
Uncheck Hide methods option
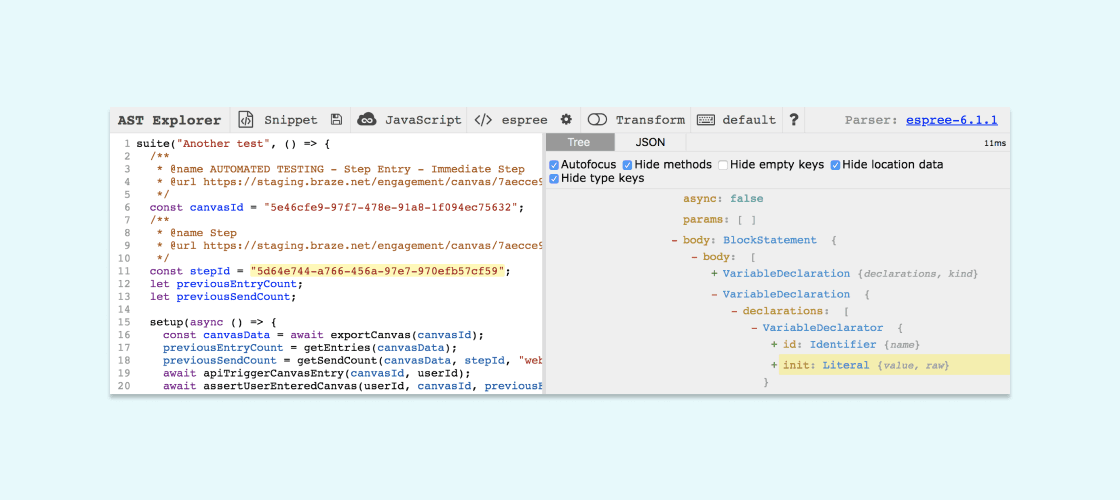[628, 165]
